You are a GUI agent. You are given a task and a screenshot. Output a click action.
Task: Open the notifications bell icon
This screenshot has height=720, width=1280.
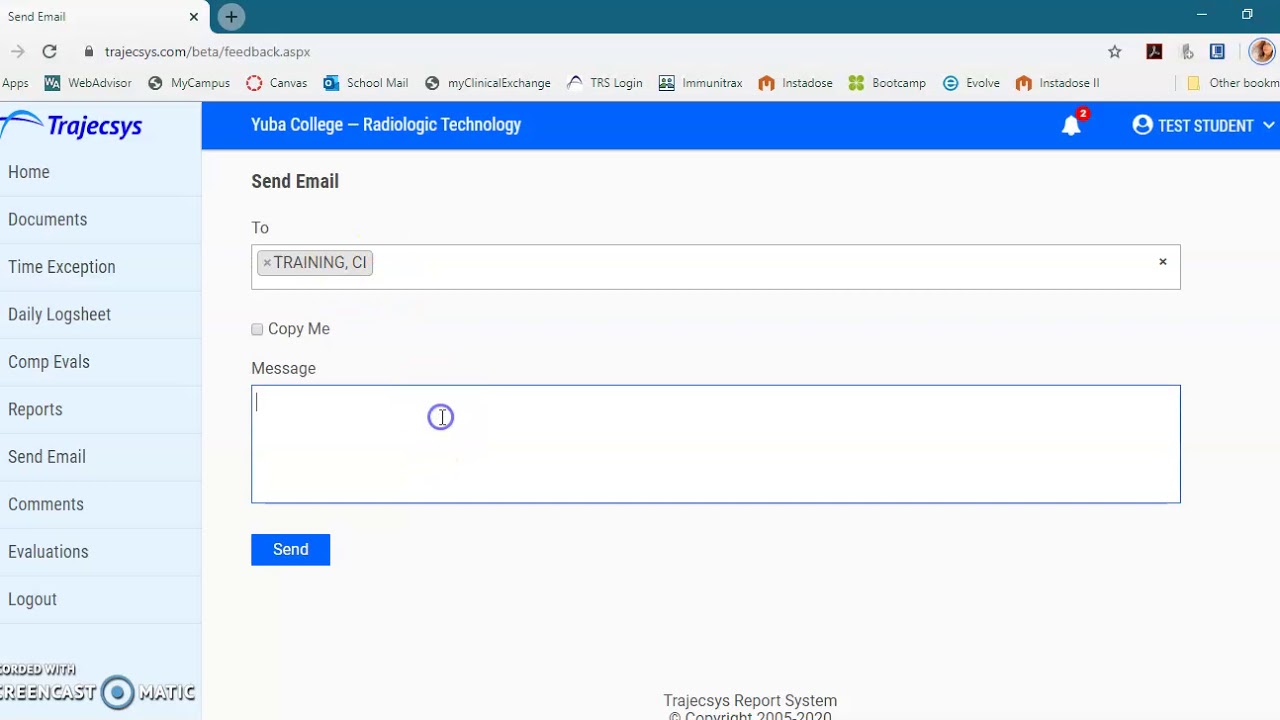(1071, 126)
